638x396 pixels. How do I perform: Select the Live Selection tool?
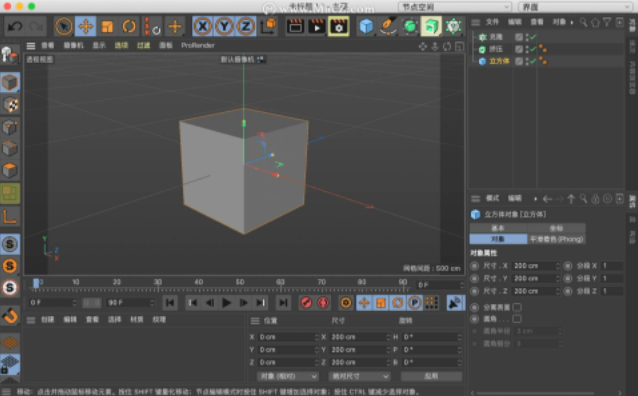64,27
